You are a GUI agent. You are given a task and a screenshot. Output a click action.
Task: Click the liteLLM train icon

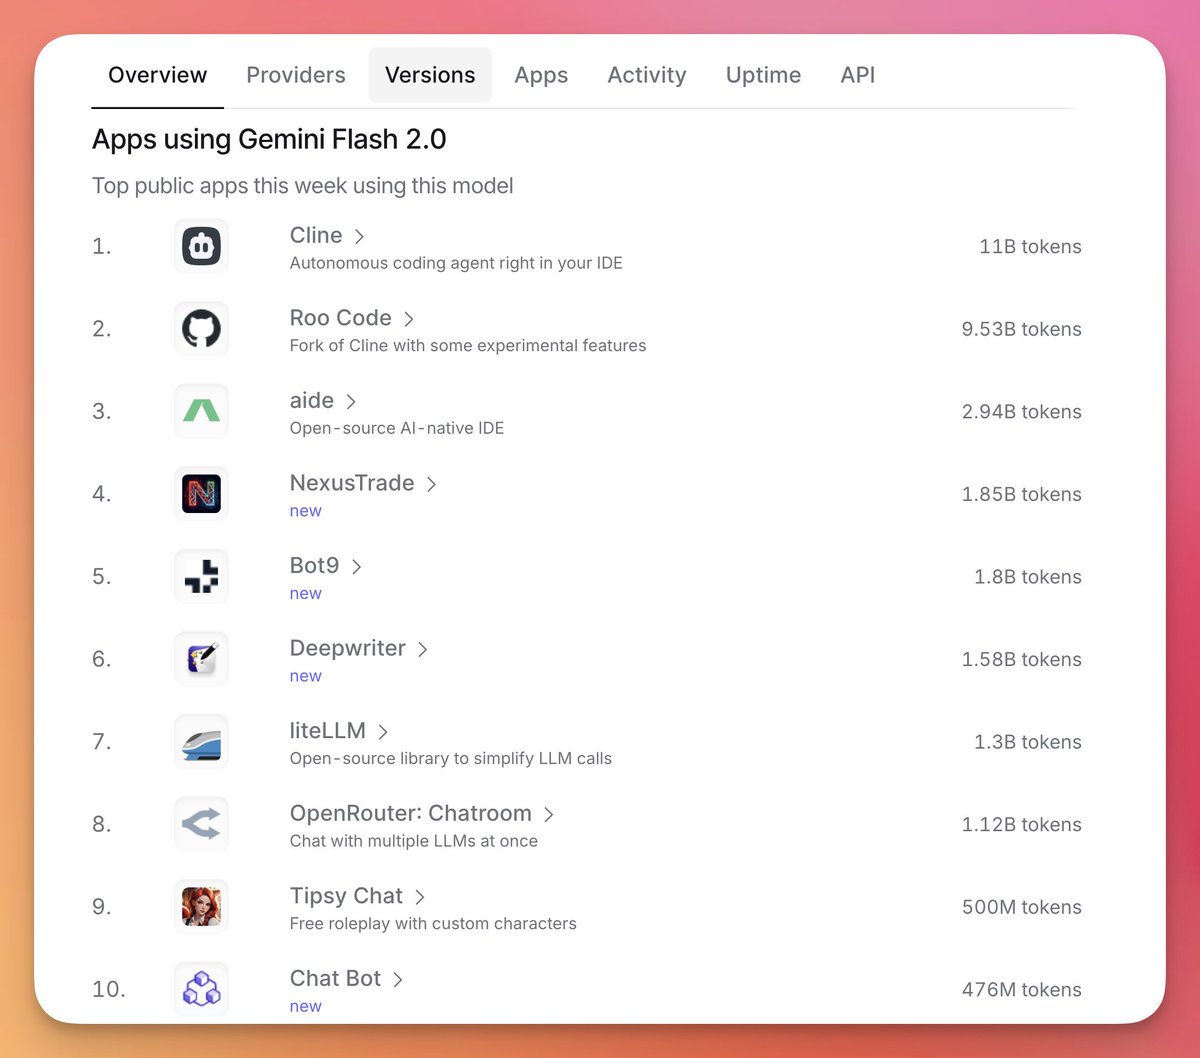pyautogui.click(x=201, y=741)
